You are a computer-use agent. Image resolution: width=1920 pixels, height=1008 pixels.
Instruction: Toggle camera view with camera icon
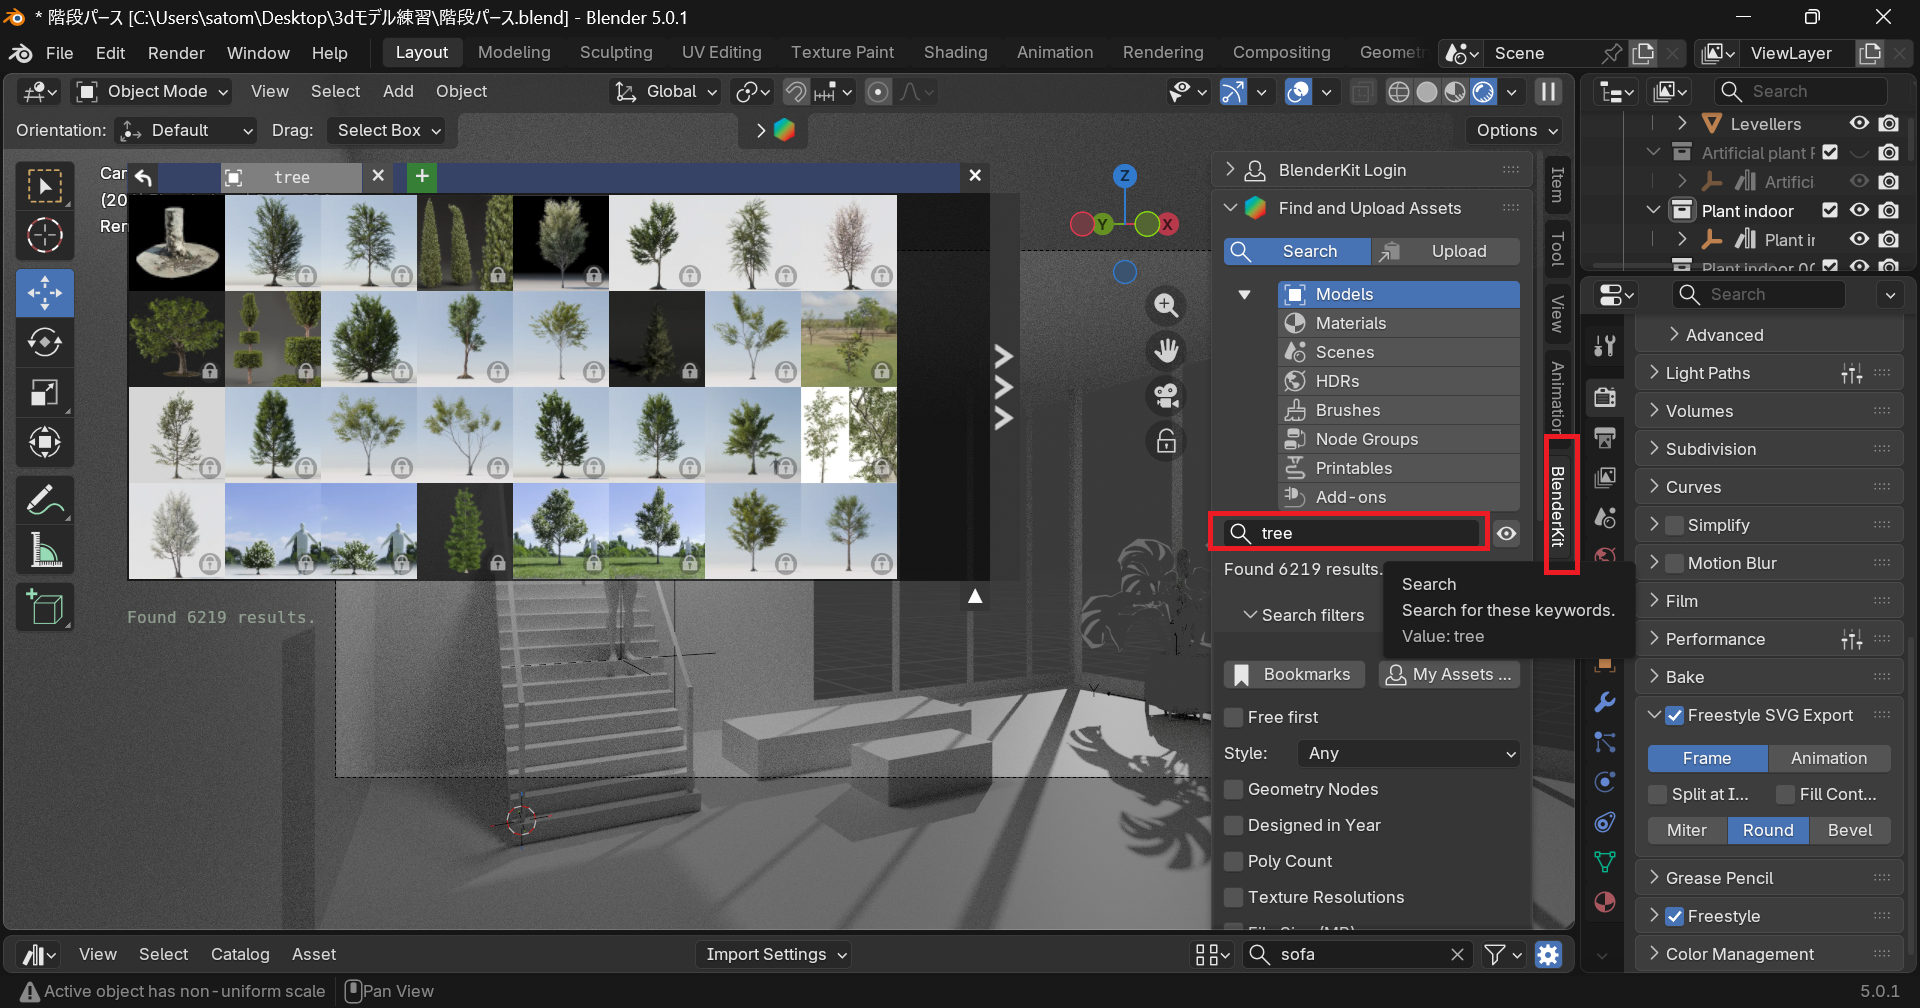click(x=1166, y=396)
